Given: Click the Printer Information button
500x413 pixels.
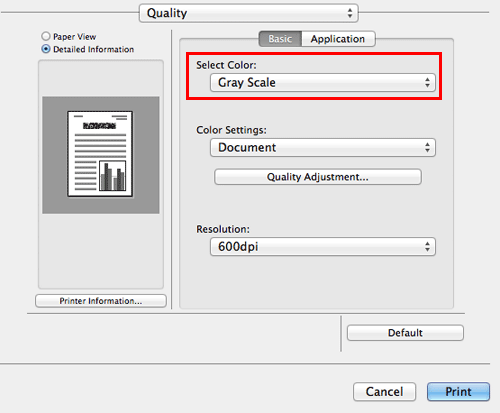Looking at the screenshot, I should coord(101,301).
